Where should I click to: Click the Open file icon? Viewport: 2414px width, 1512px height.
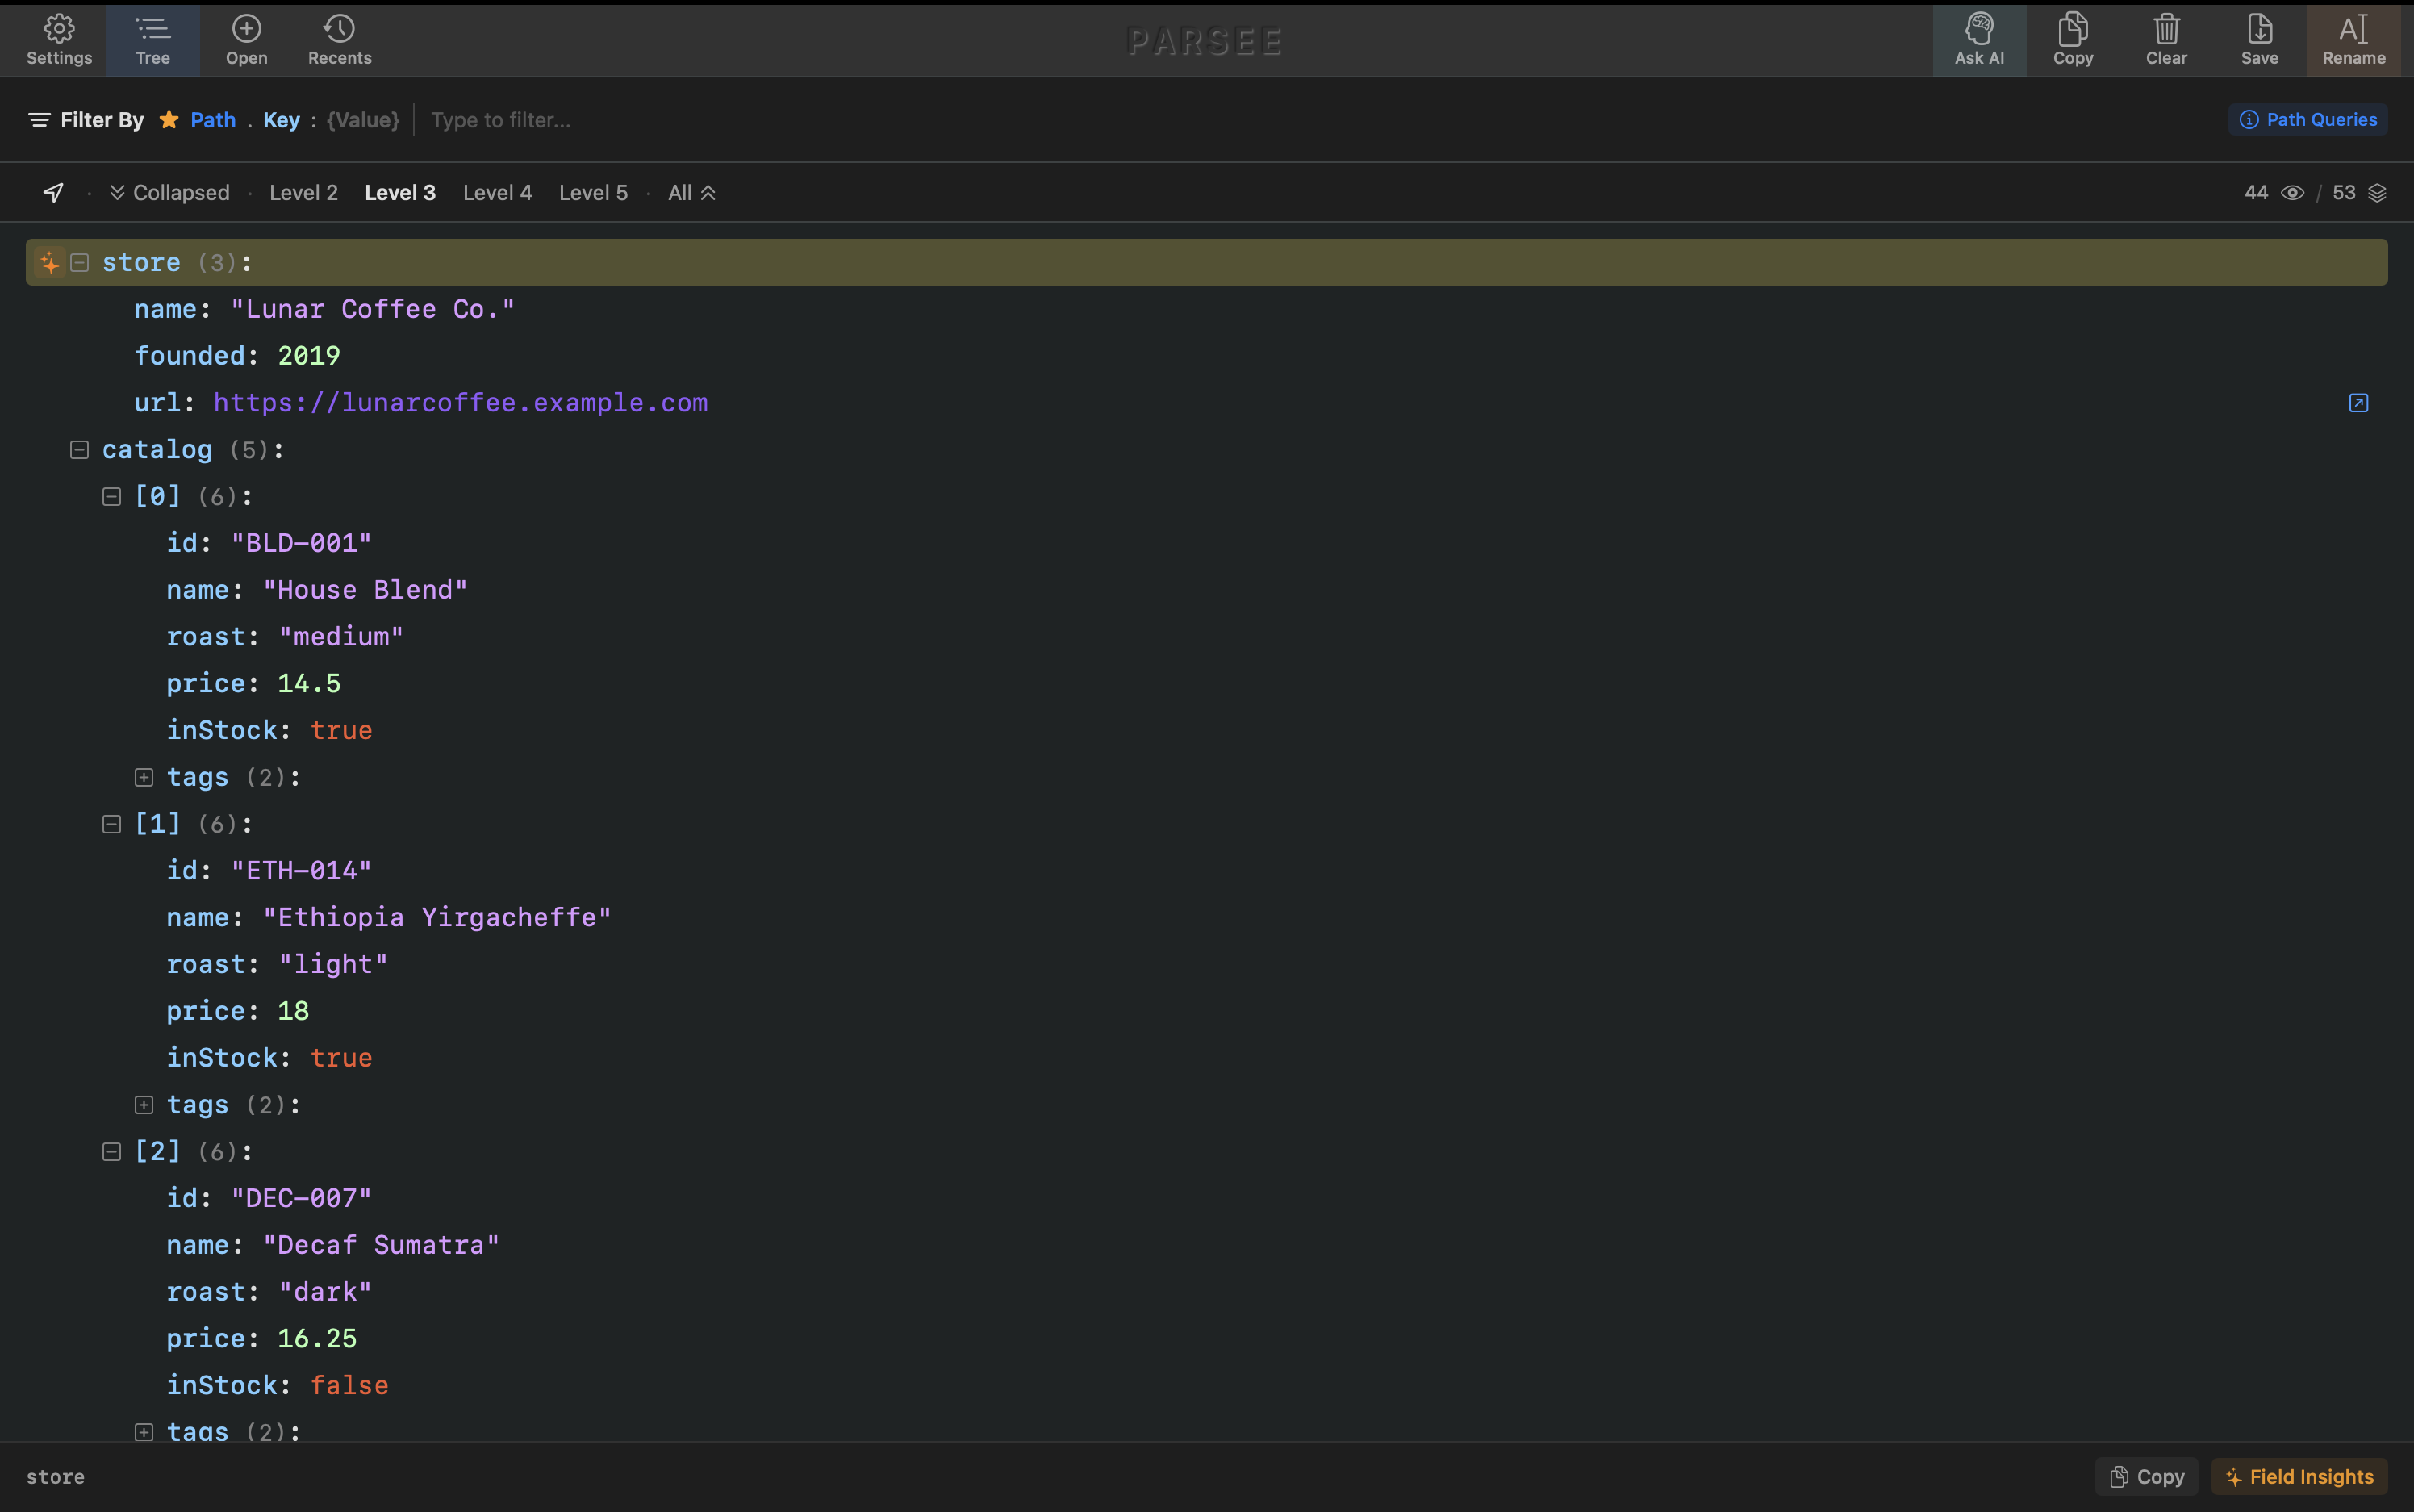pyautogui.click(x=246, y=40)
